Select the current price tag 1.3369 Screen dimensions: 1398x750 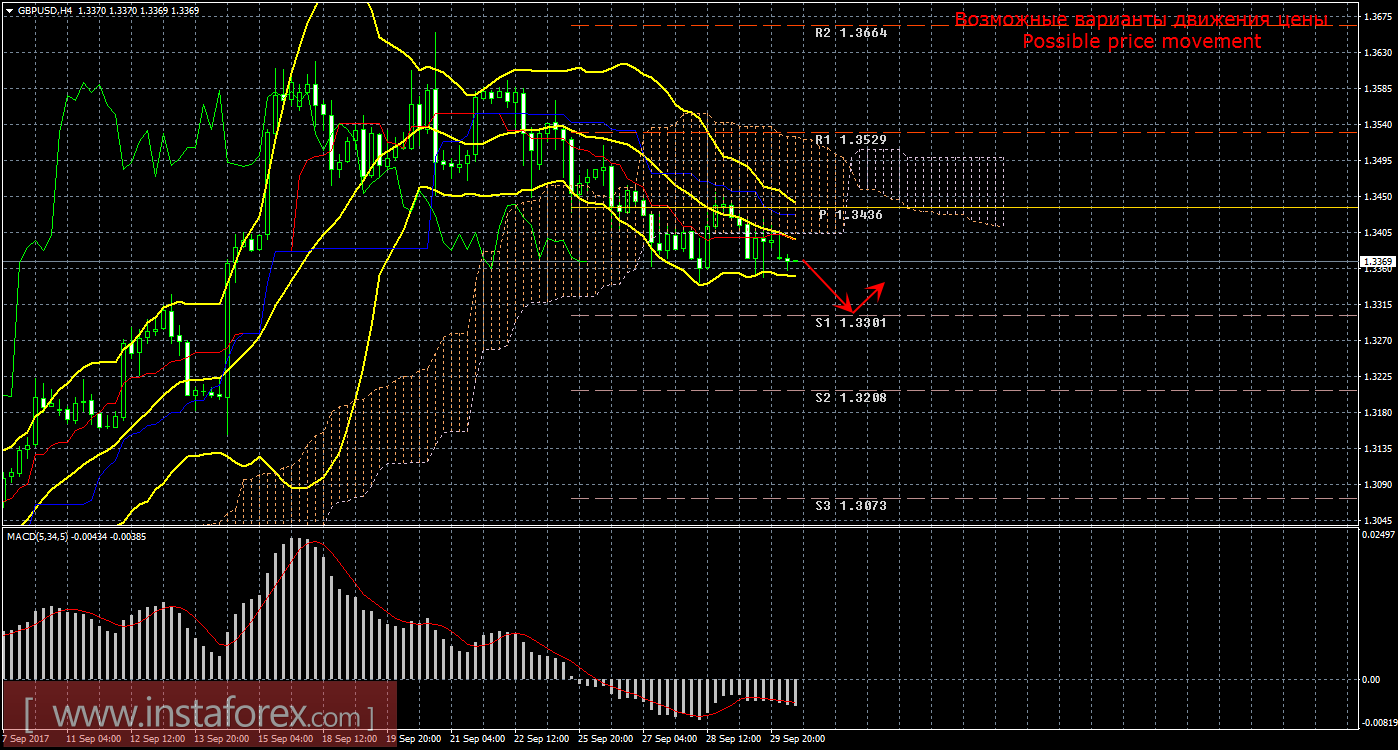tap(1376, 261)
